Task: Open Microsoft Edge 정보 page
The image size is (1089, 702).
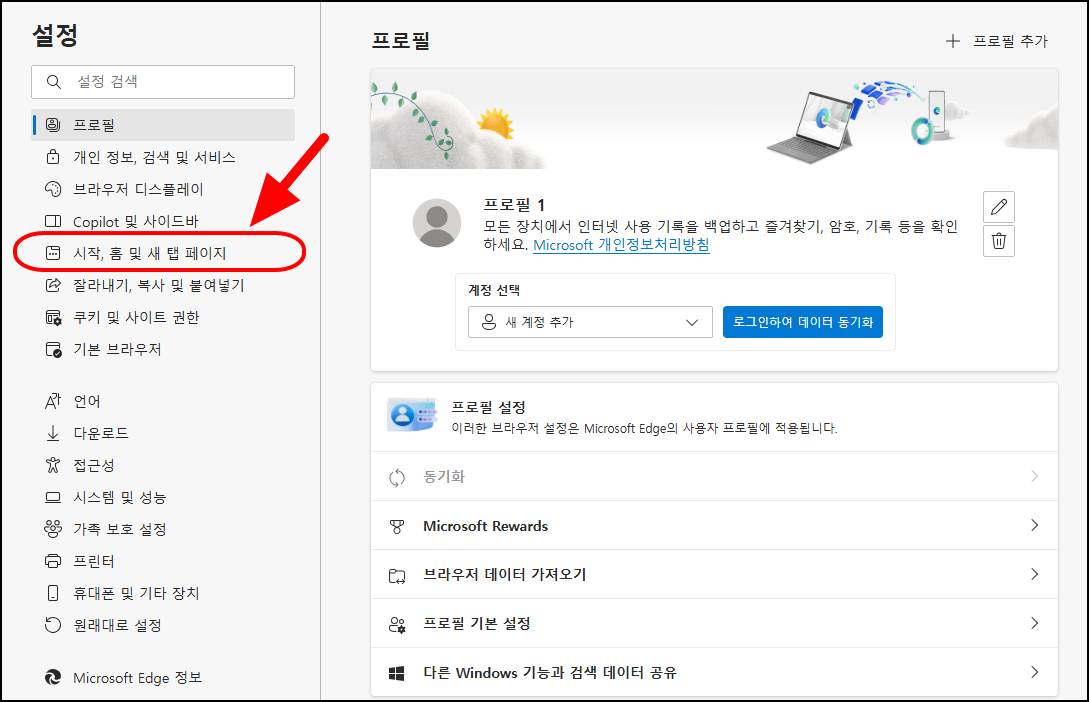Action: tap(163, 678)
